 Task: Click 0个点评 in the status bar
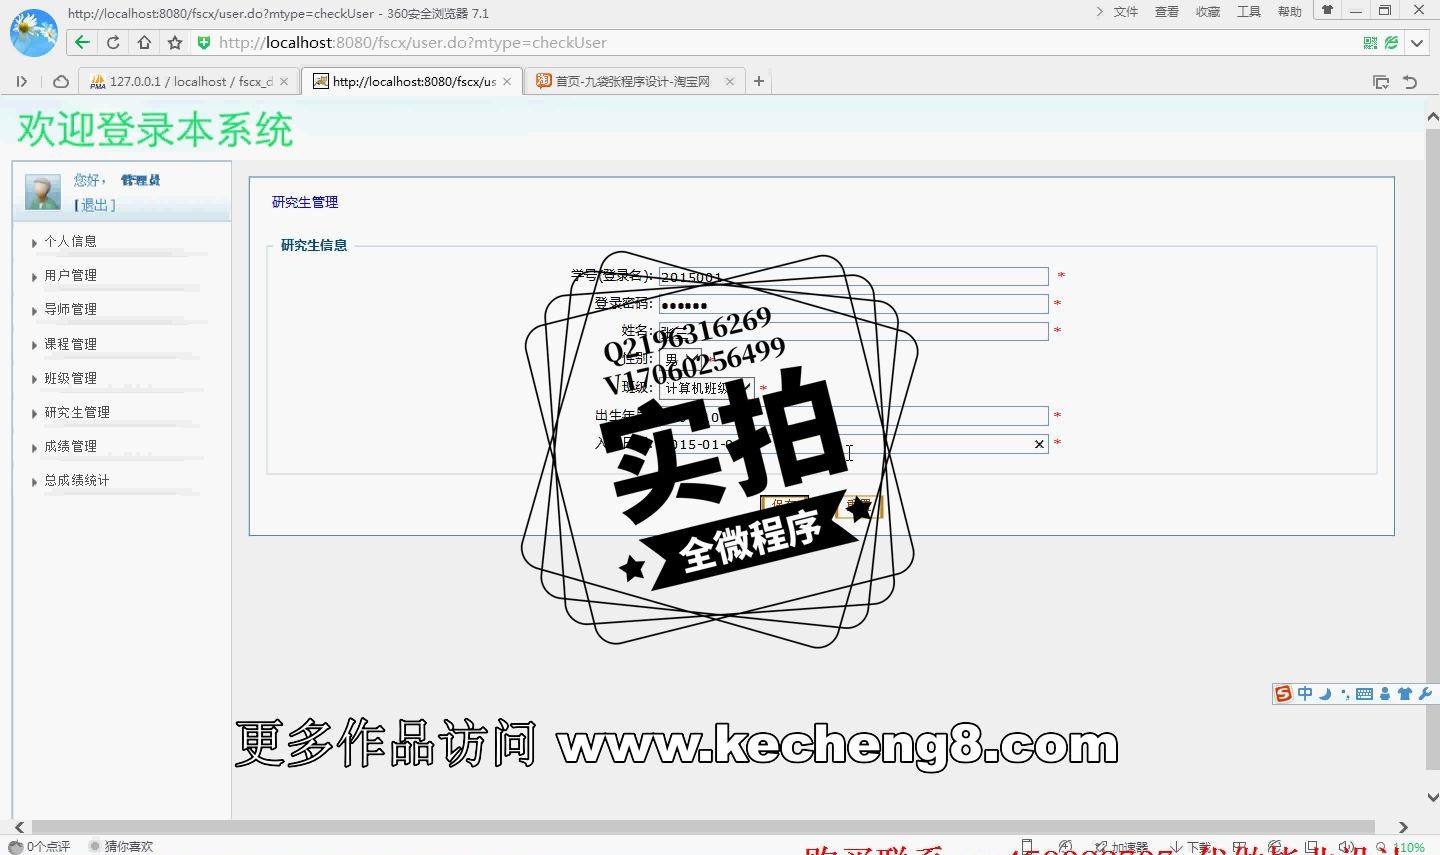(40, 846)
